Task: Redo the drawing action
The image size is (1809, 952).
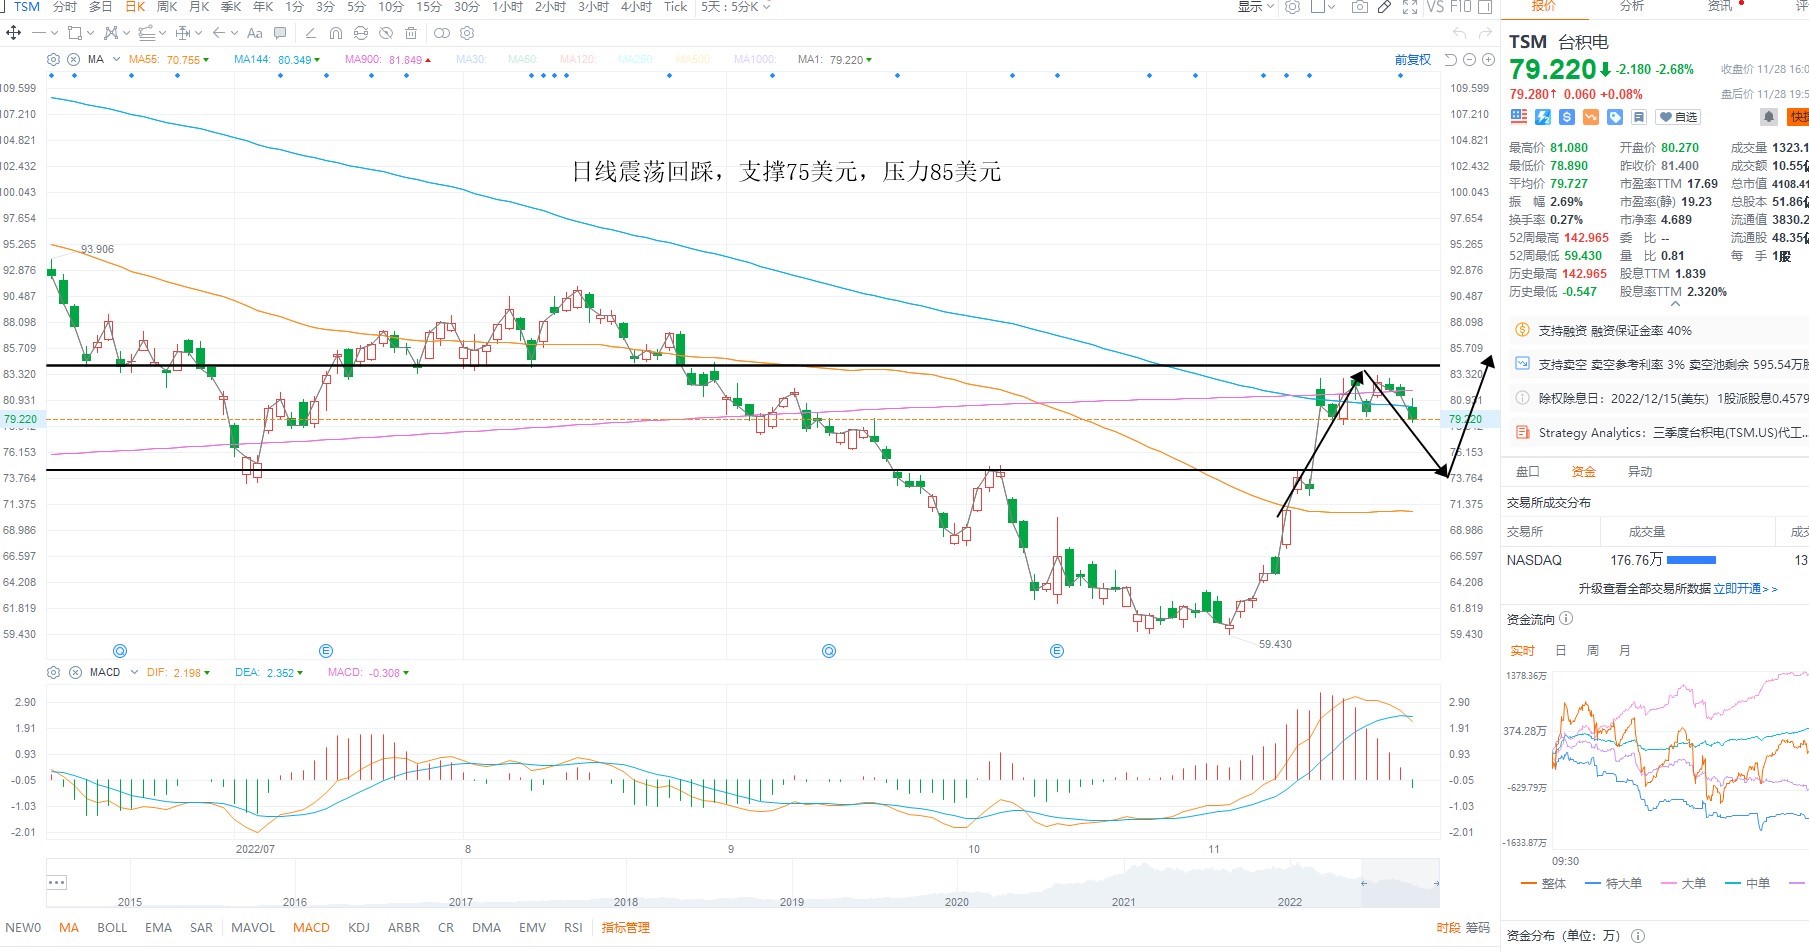Action: tap(1485, 33)
